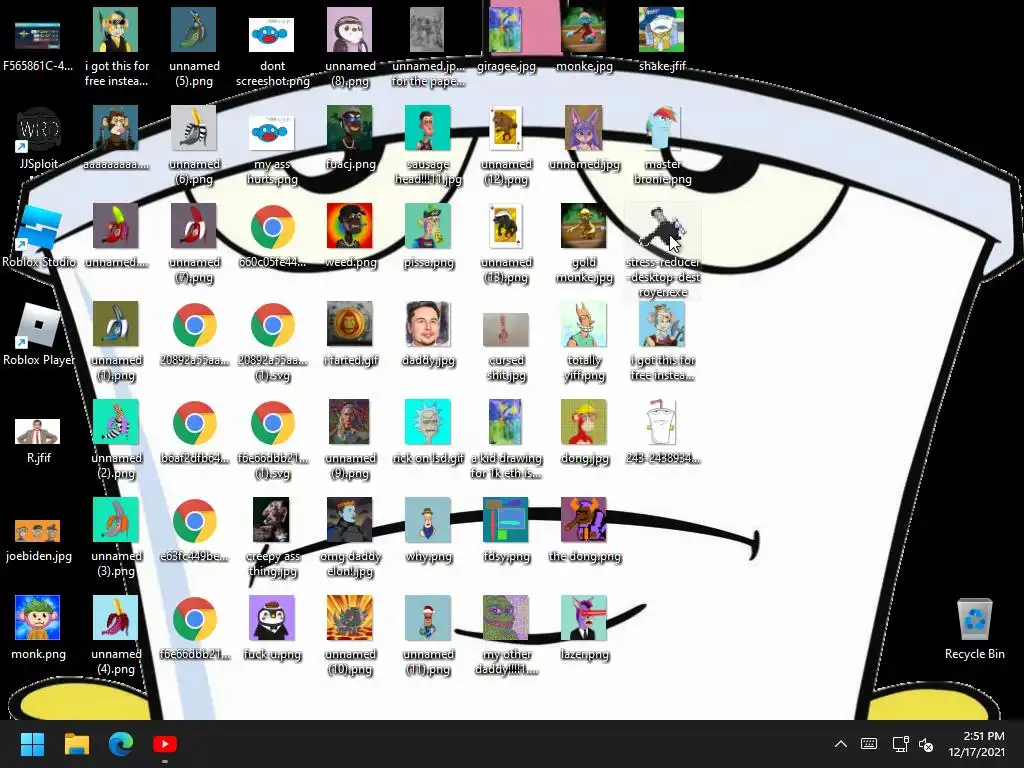This screenshot has width=1024, height=768.
Task: Select the Recycle Bin icon
Action: pyautogui.click(x=974, y=628)
